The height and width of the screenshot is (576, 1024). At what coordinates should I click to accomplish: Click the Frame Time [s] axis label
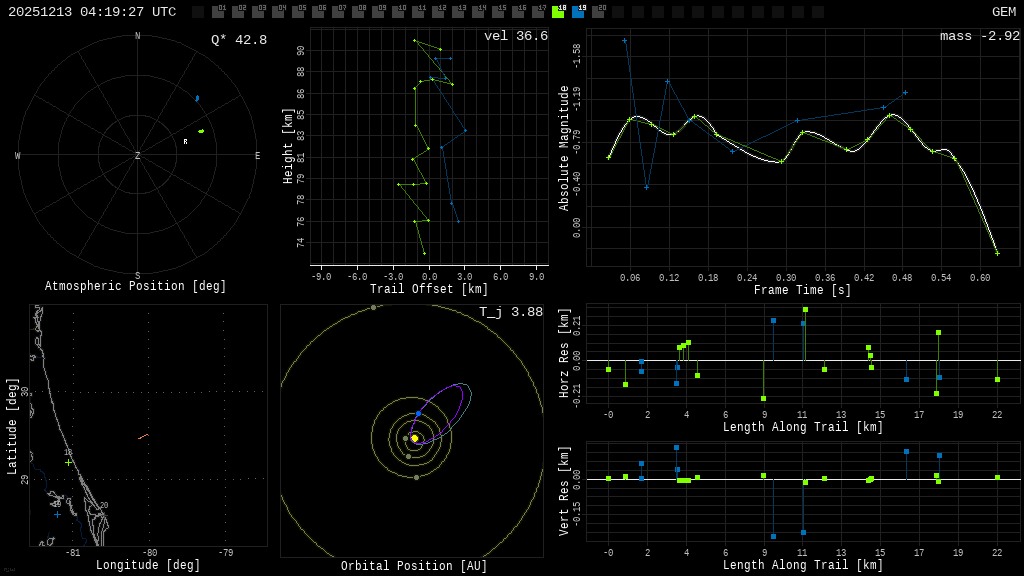[x=803, y=290]
